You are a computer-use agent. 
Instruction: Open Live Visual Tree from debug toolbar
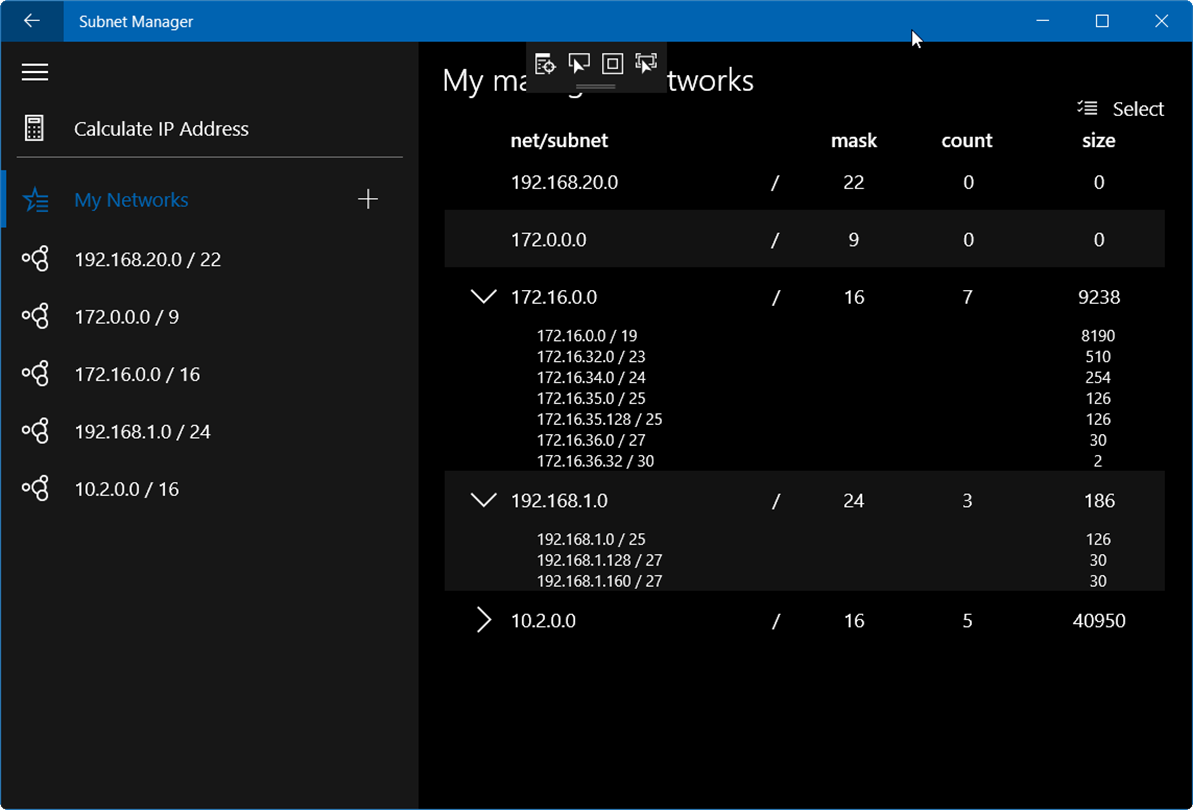[545, 65]
